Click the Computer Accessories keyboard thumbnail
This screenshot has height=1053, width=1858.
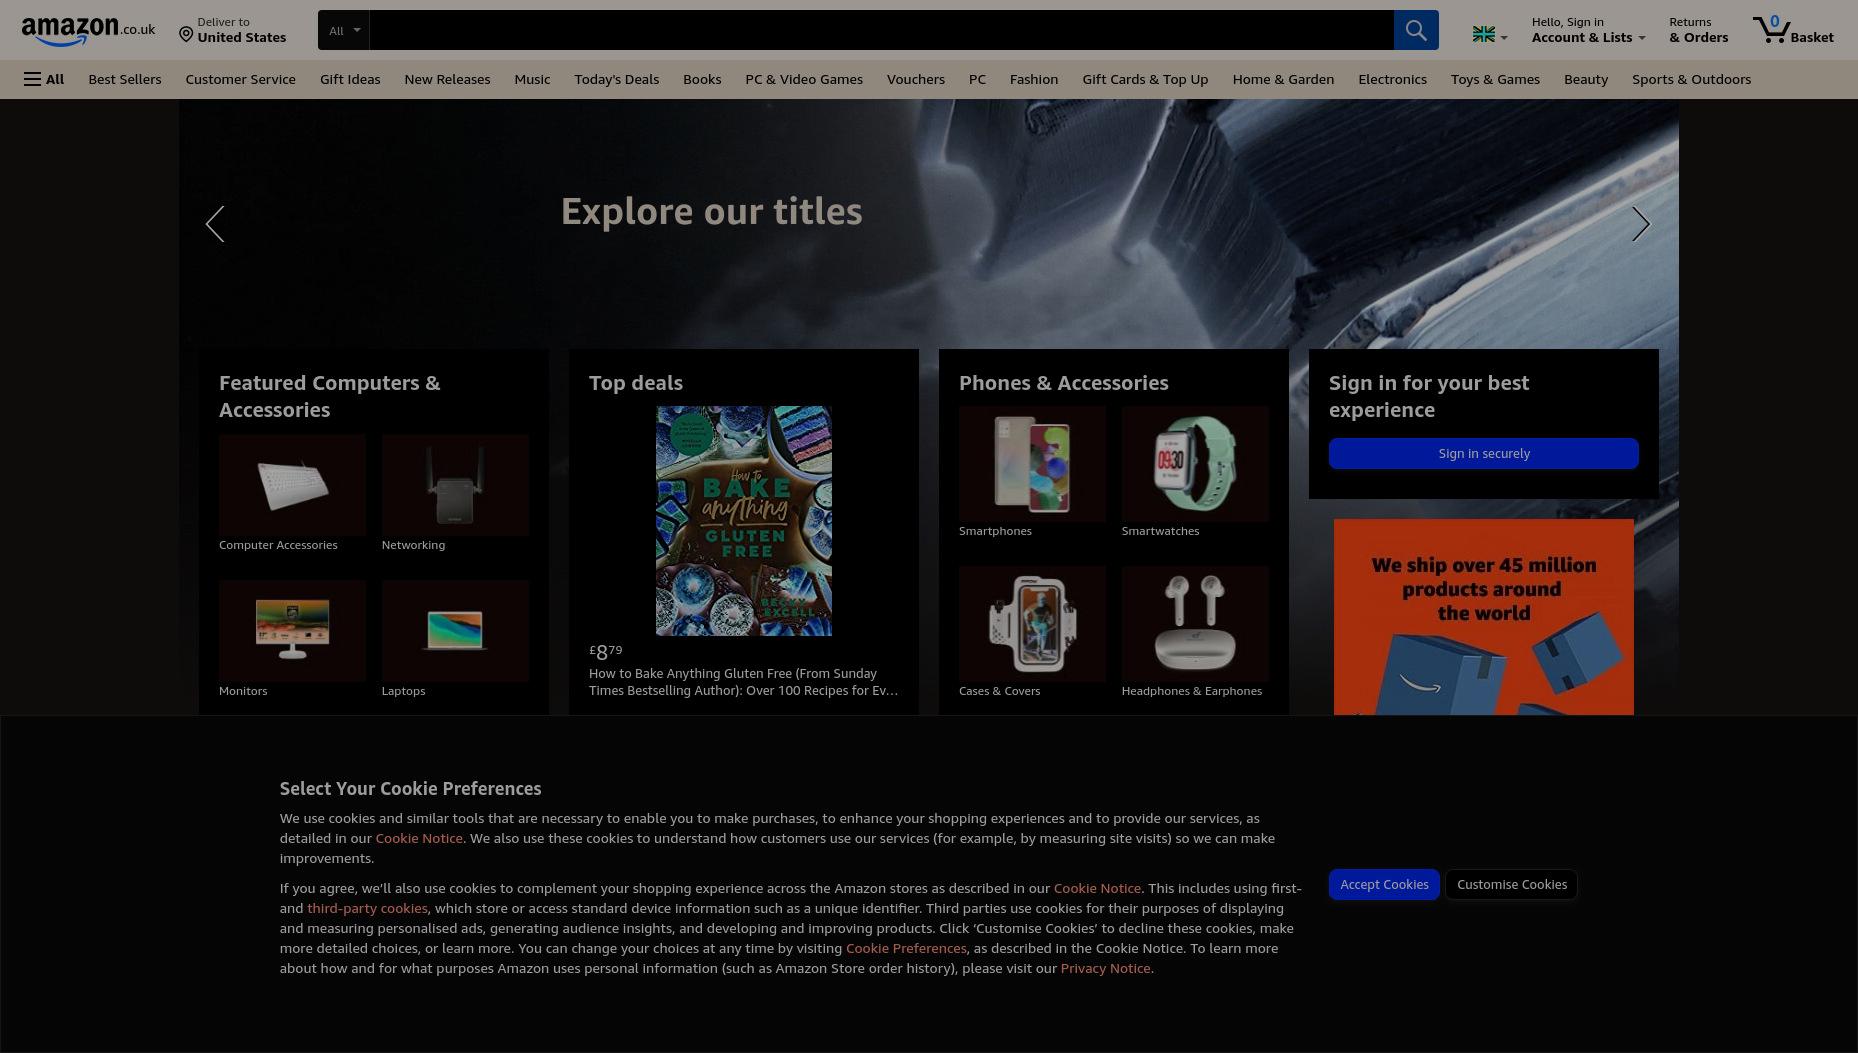(x=292, y=485)
